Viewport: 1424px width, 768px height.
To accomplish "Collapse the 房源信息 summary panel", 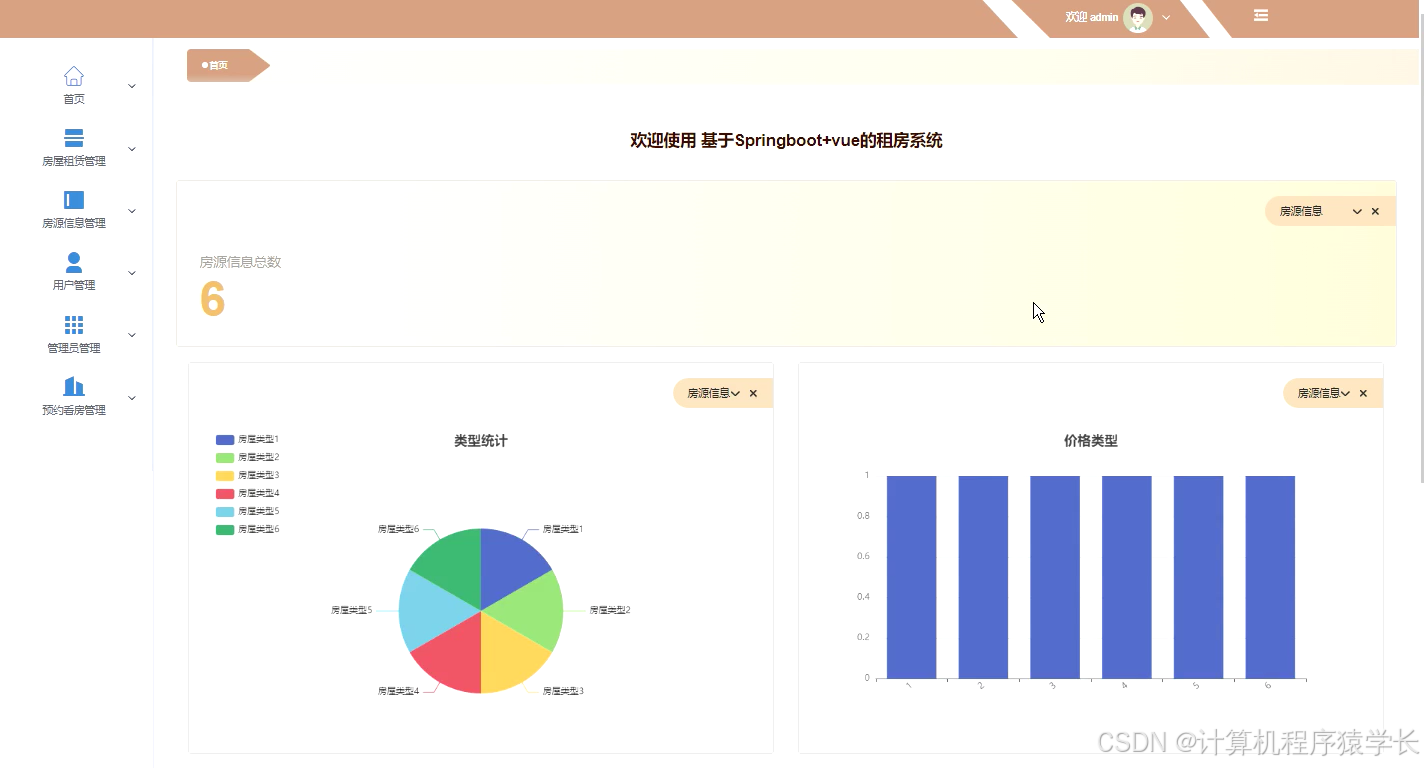I will click(1356, 211).
